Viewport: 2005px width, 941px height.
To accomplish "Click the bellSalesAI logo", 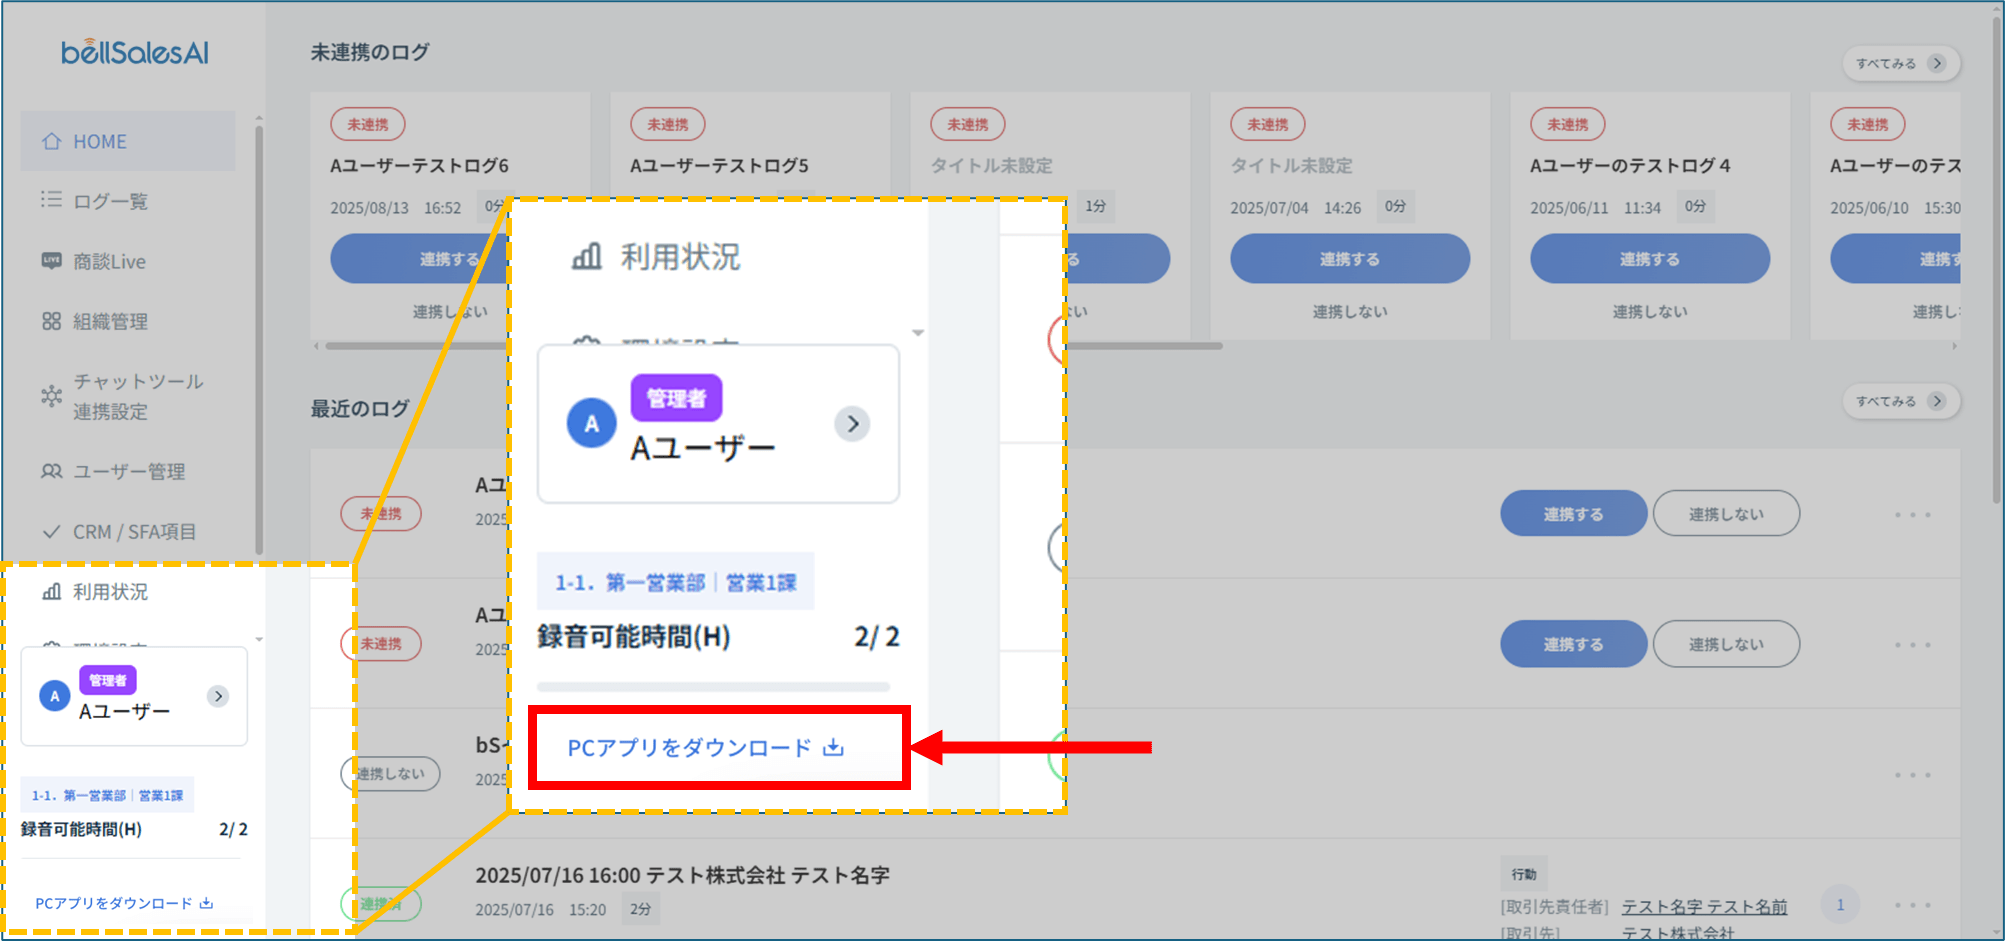I will [135, 52].
